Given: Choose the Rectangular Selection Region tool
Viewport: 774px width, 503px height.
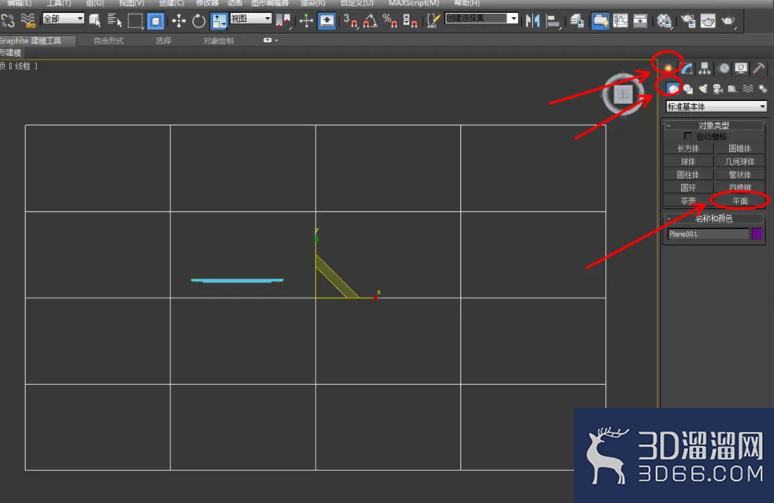Looking at the screenshot, I should (135, 20).
